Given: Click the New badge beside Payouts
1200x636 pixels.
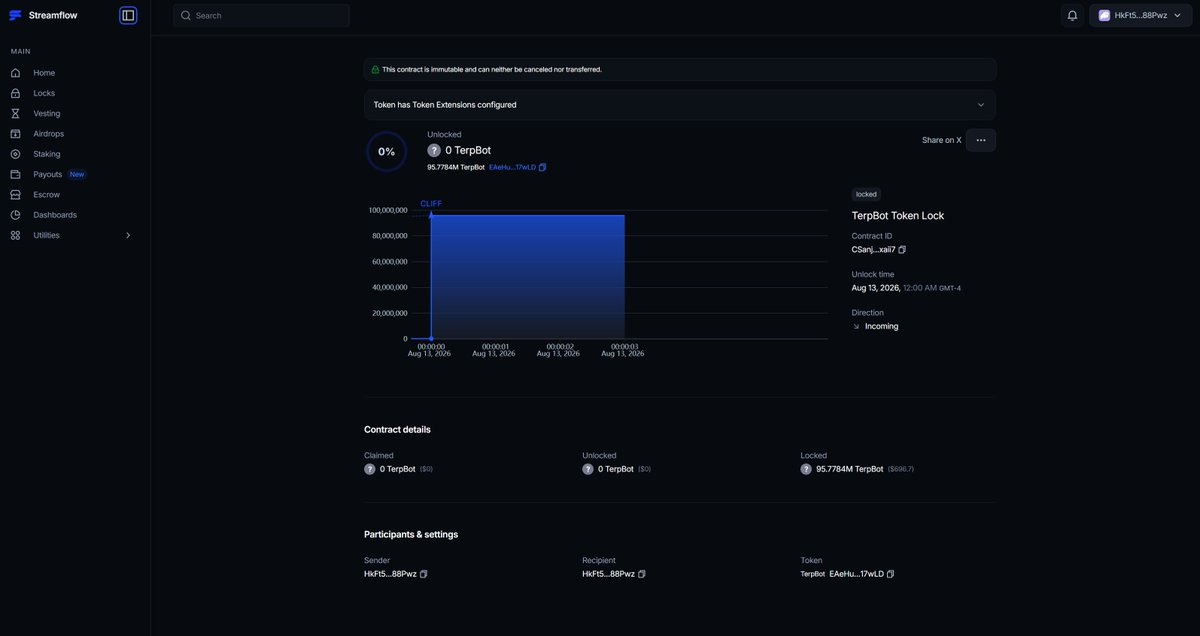Looking at the screenshot, I should point(77,174).
